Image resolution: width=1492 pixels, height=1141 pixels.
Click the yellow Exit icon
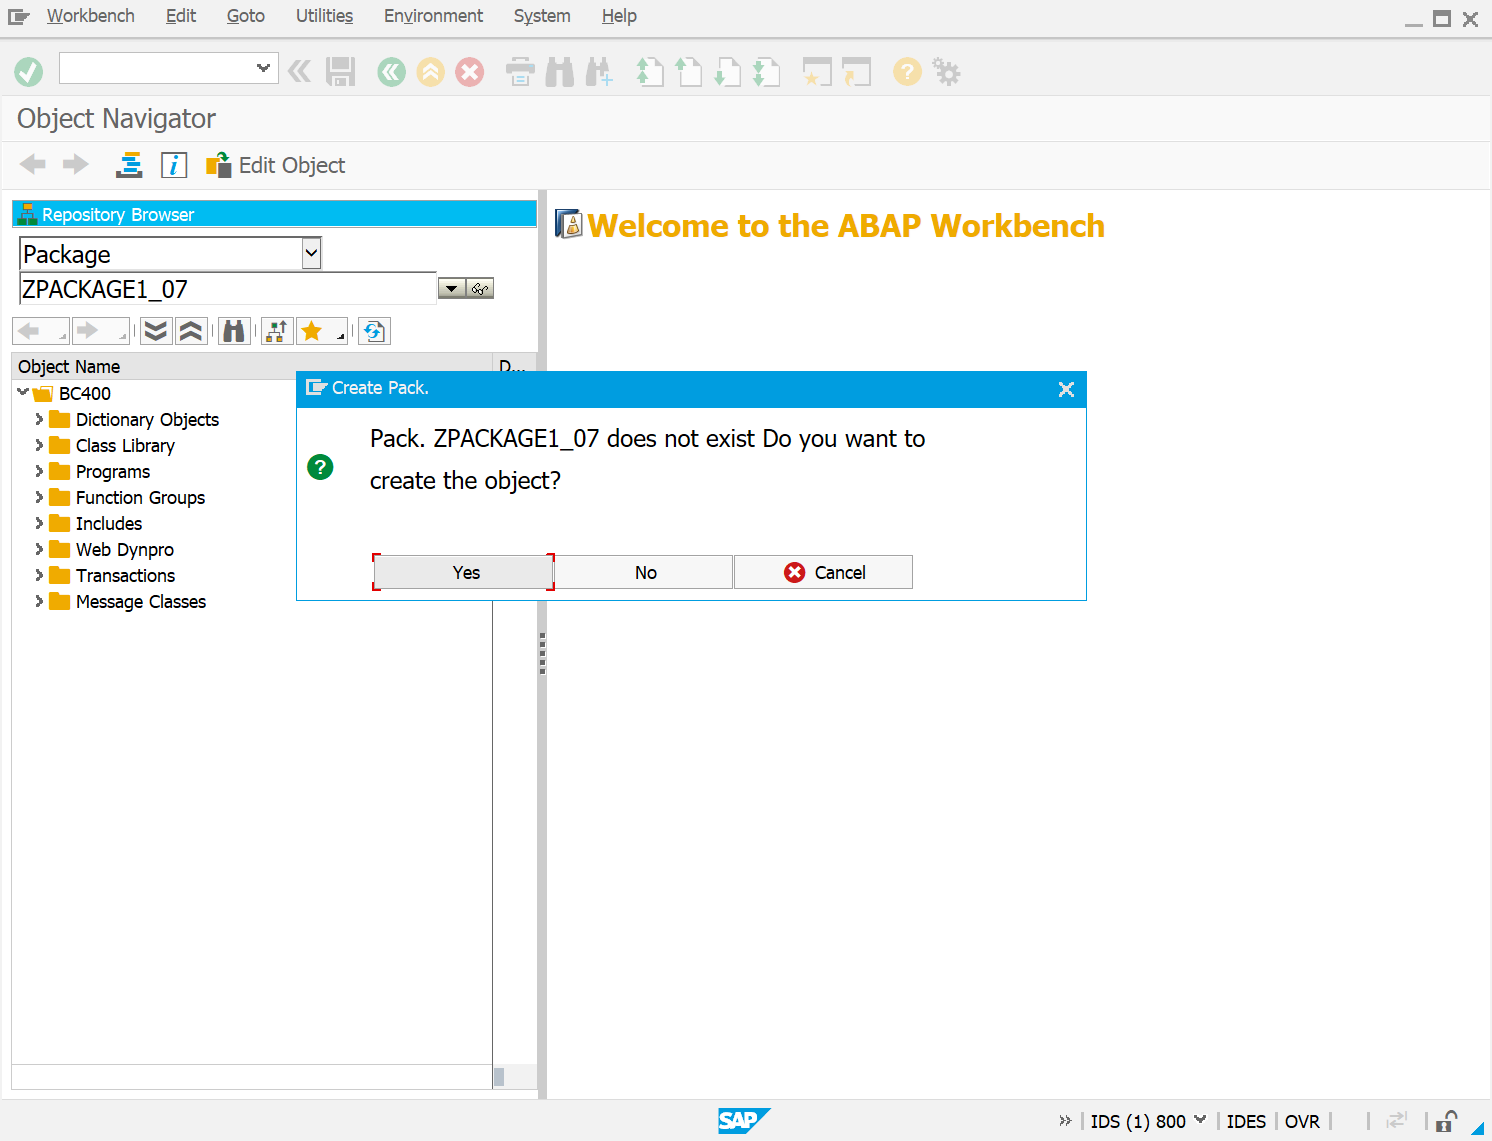point(430,72)
